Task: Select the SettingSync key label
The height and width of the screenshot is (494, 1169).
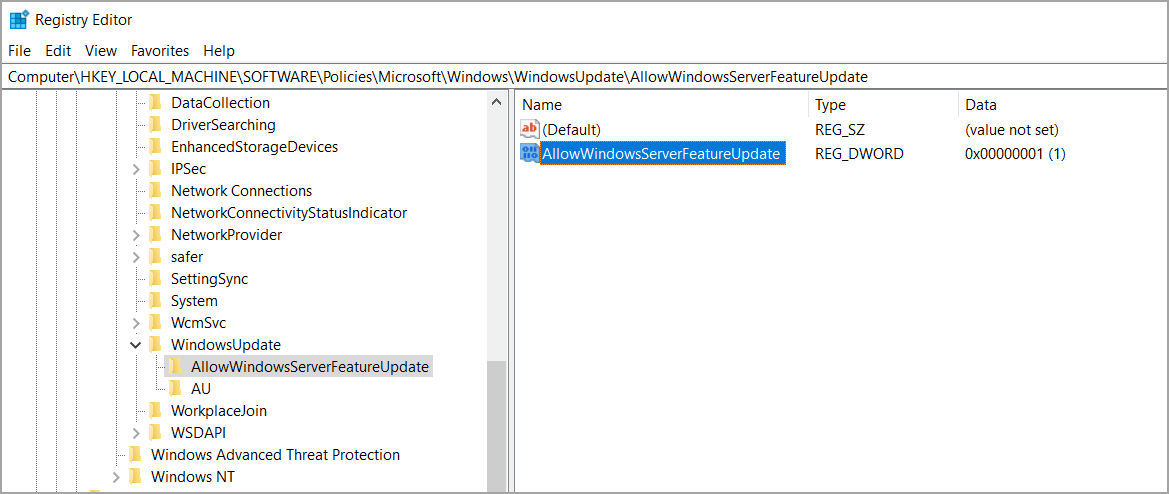Action: click(209, 279)
